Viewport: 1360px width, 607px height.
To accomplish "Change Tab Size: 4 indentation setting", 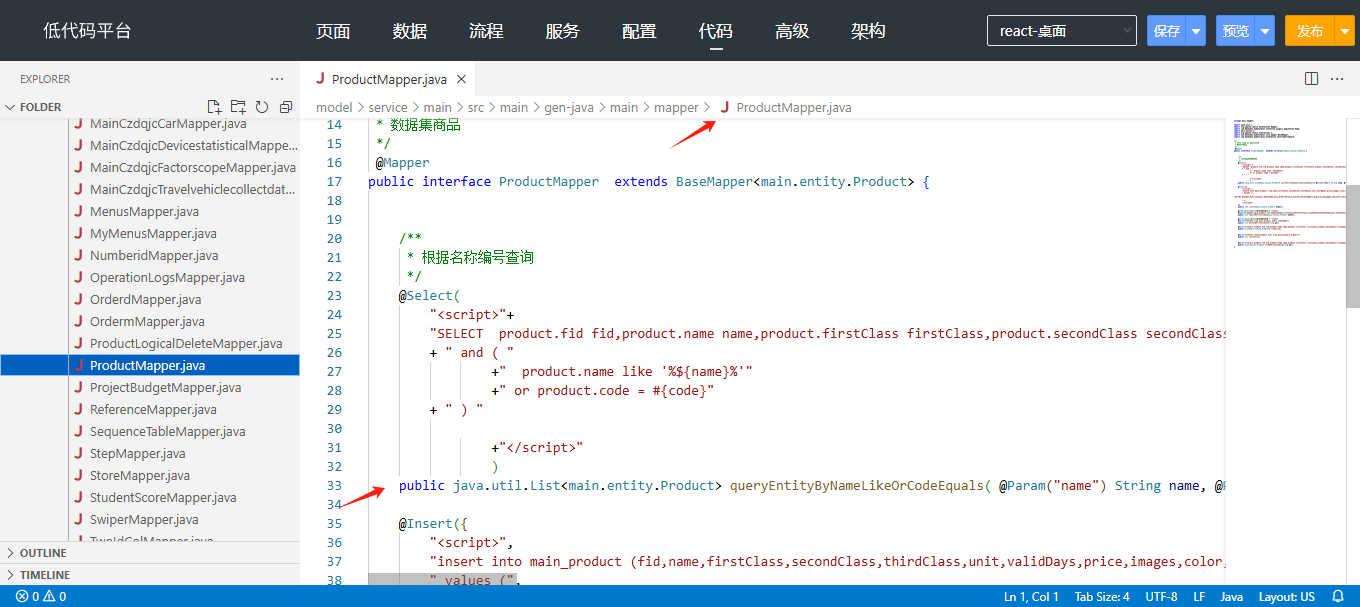I will coord(1102,597).
